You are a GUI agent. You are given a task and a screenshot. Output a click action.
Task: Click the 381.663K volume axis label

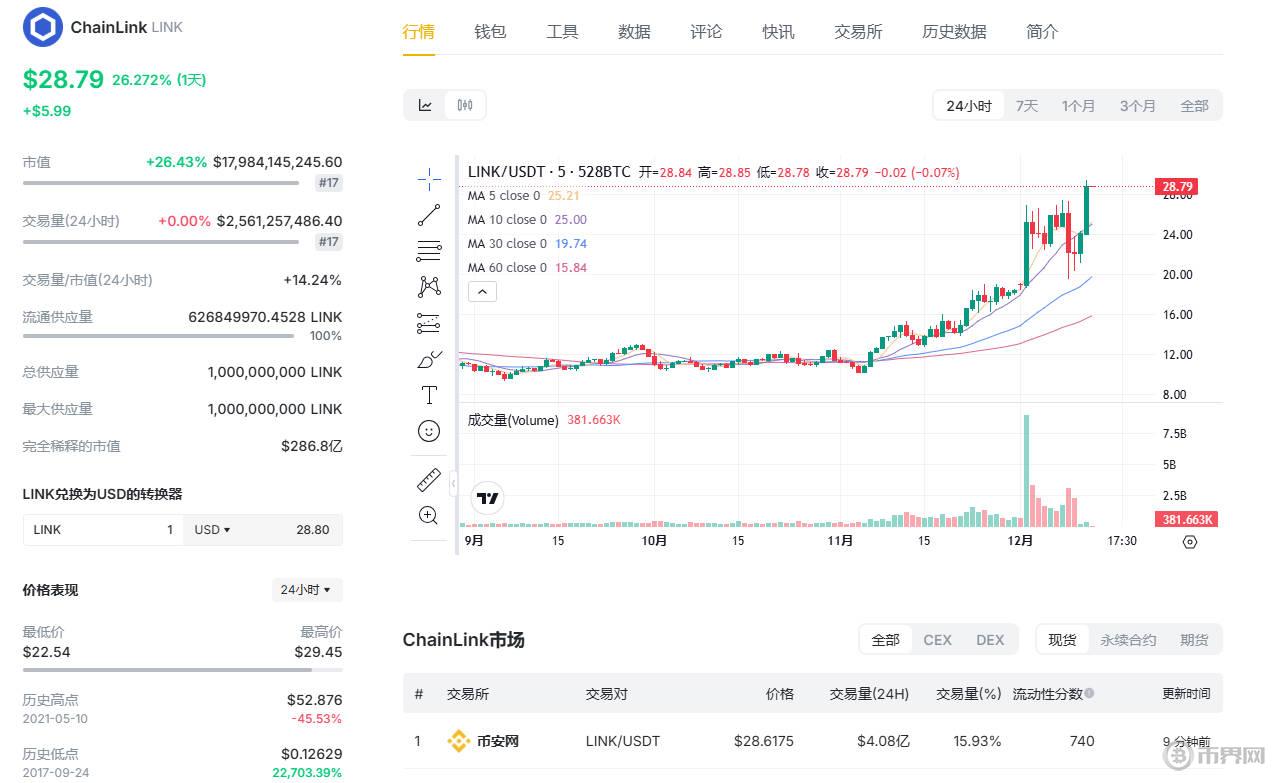[1187, 519]
